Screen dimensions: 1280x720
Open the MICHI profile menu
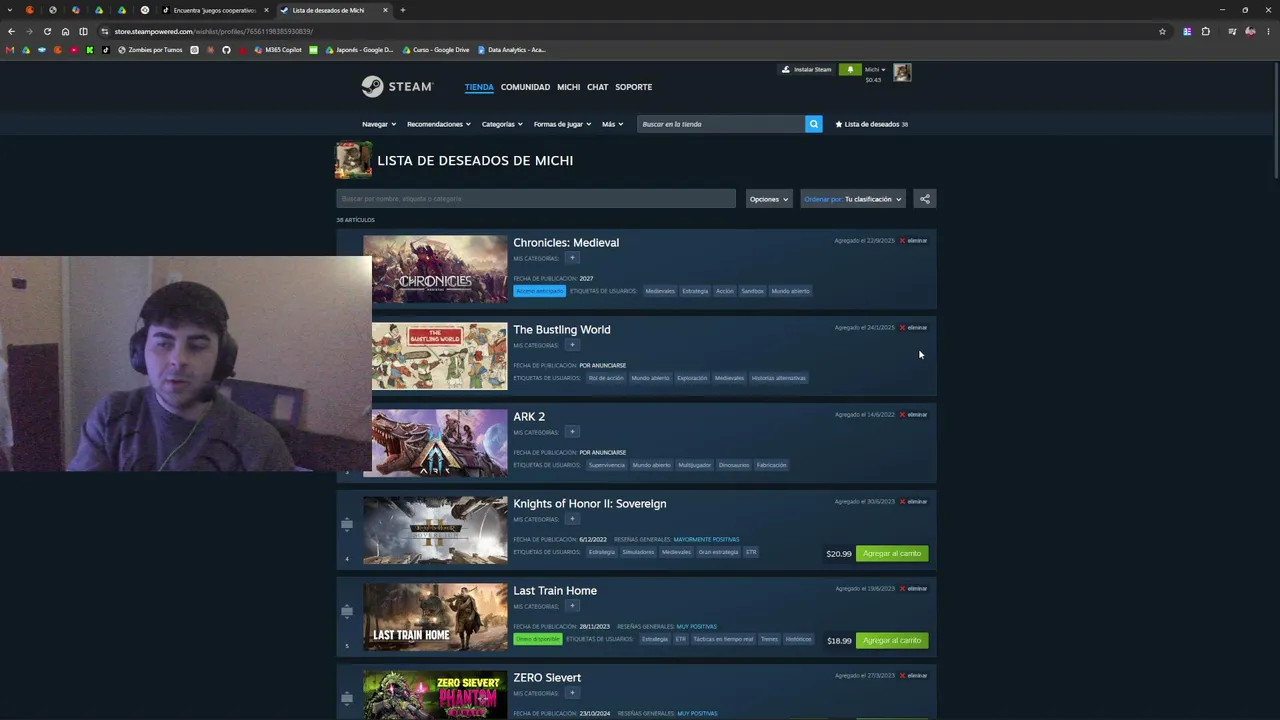click(568, 87)
